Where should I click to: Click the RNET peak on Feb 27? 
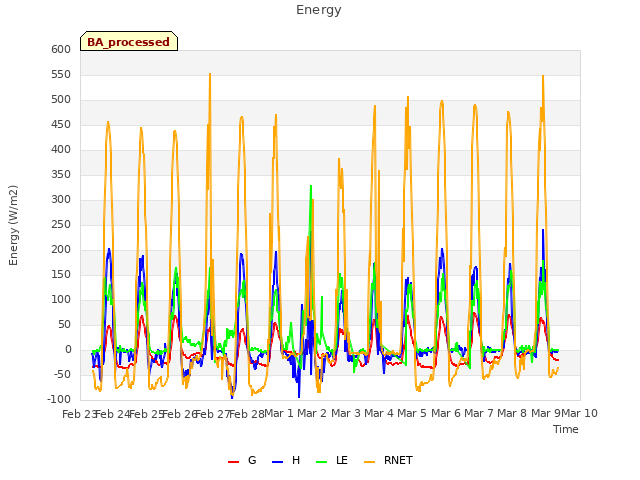[210, 75]
